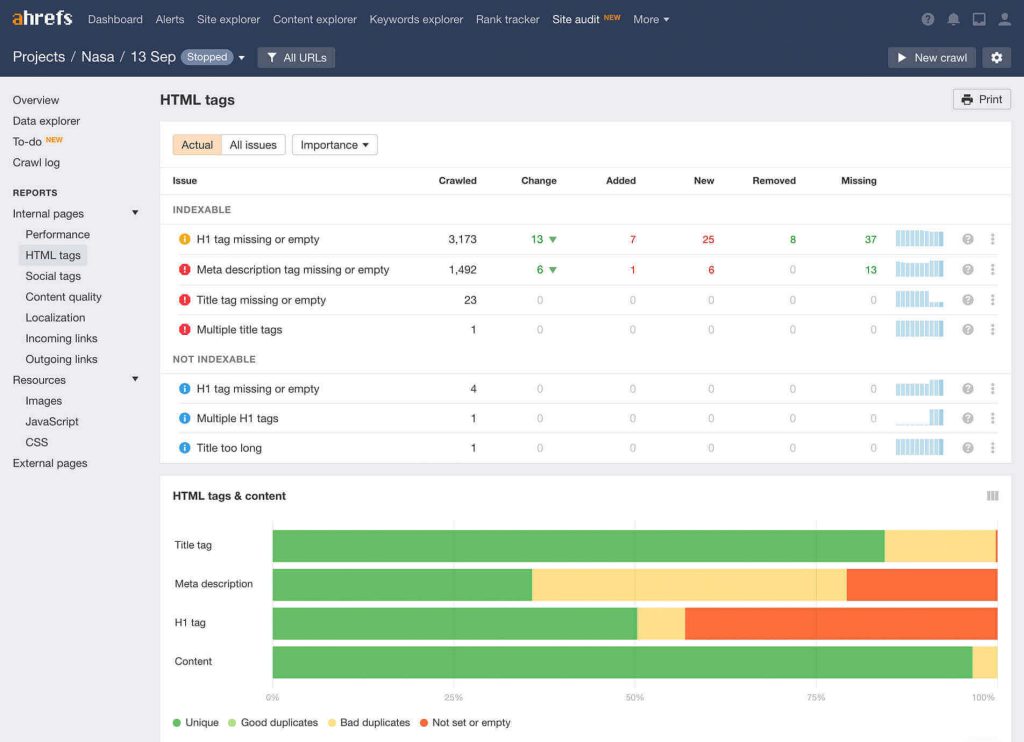The image size is (1024, 742).
Task: Open kebab menu for H1 tag missing row
Action: click(x=992, y=239)
